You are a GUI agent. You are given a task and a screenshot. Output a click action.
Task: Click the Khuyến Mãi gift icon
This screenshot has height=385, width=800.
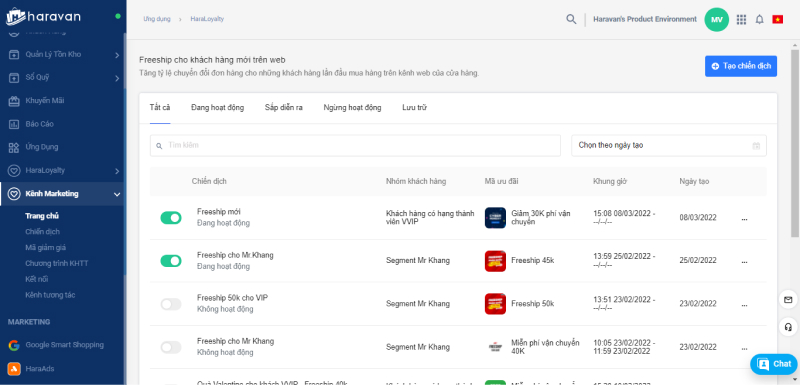coord(14,101)
